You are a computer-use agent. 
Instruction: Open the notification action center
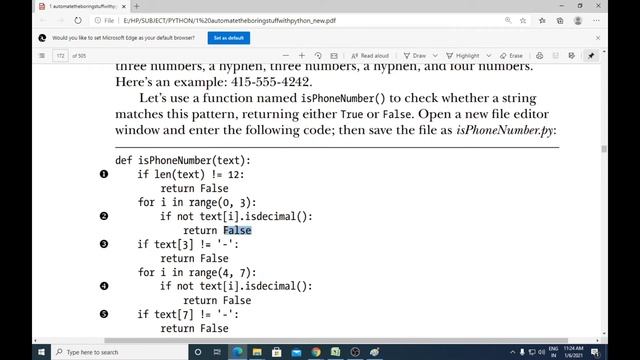click(x=595, y=352)
